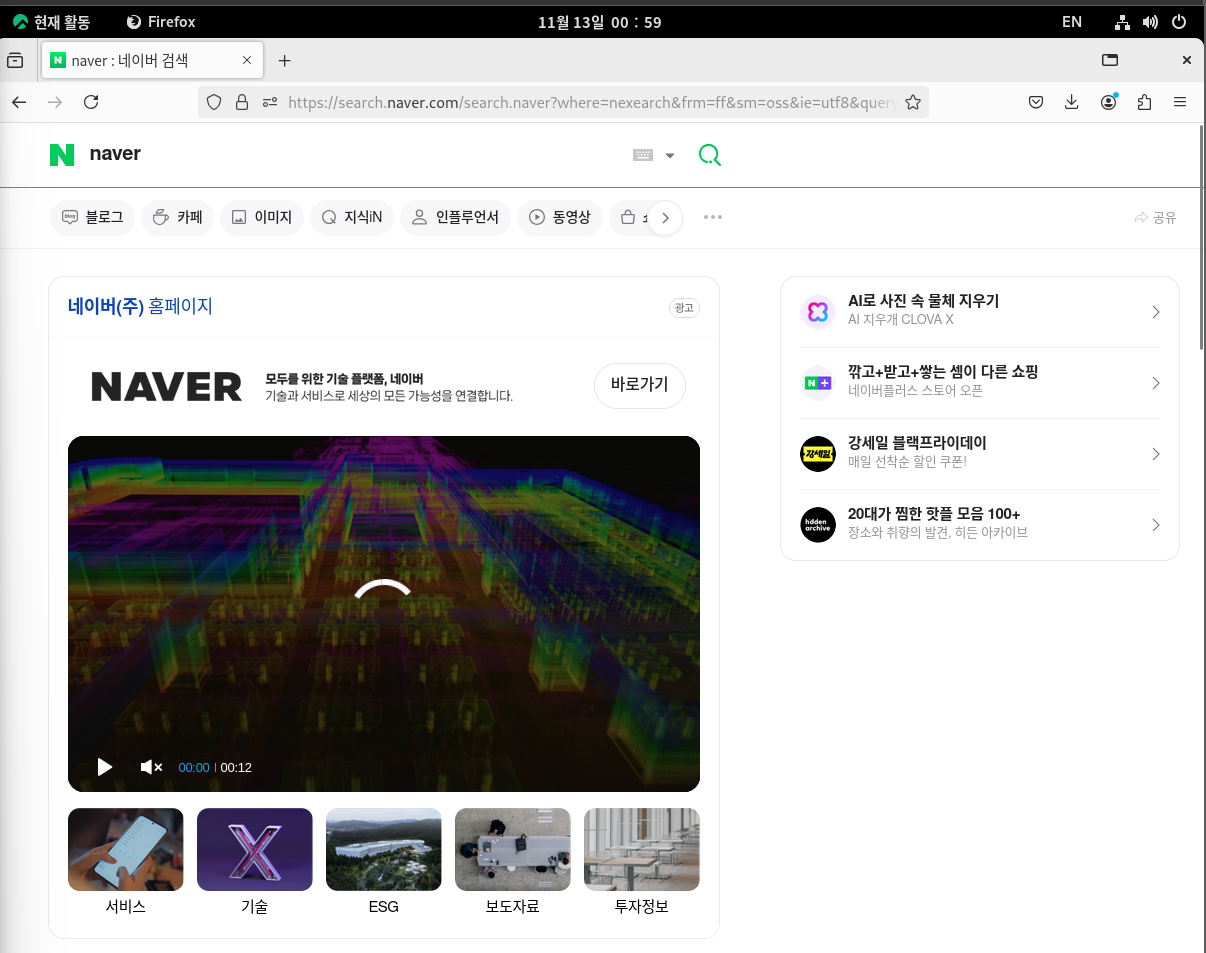Viewport: 1206px width, 953px height.
Task: Open the Firefox extensions puzzle icon
Action: 1145,102
